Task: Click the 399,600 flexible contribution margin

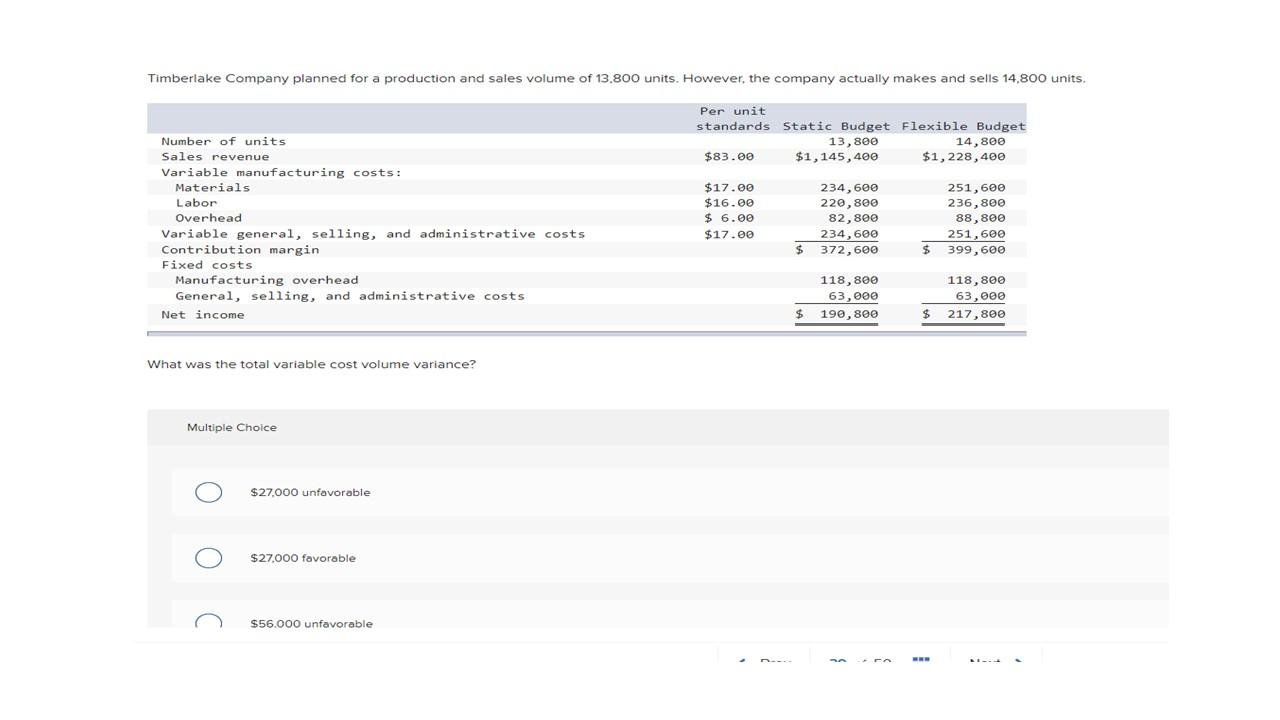Action: click(x=964, y=250)
